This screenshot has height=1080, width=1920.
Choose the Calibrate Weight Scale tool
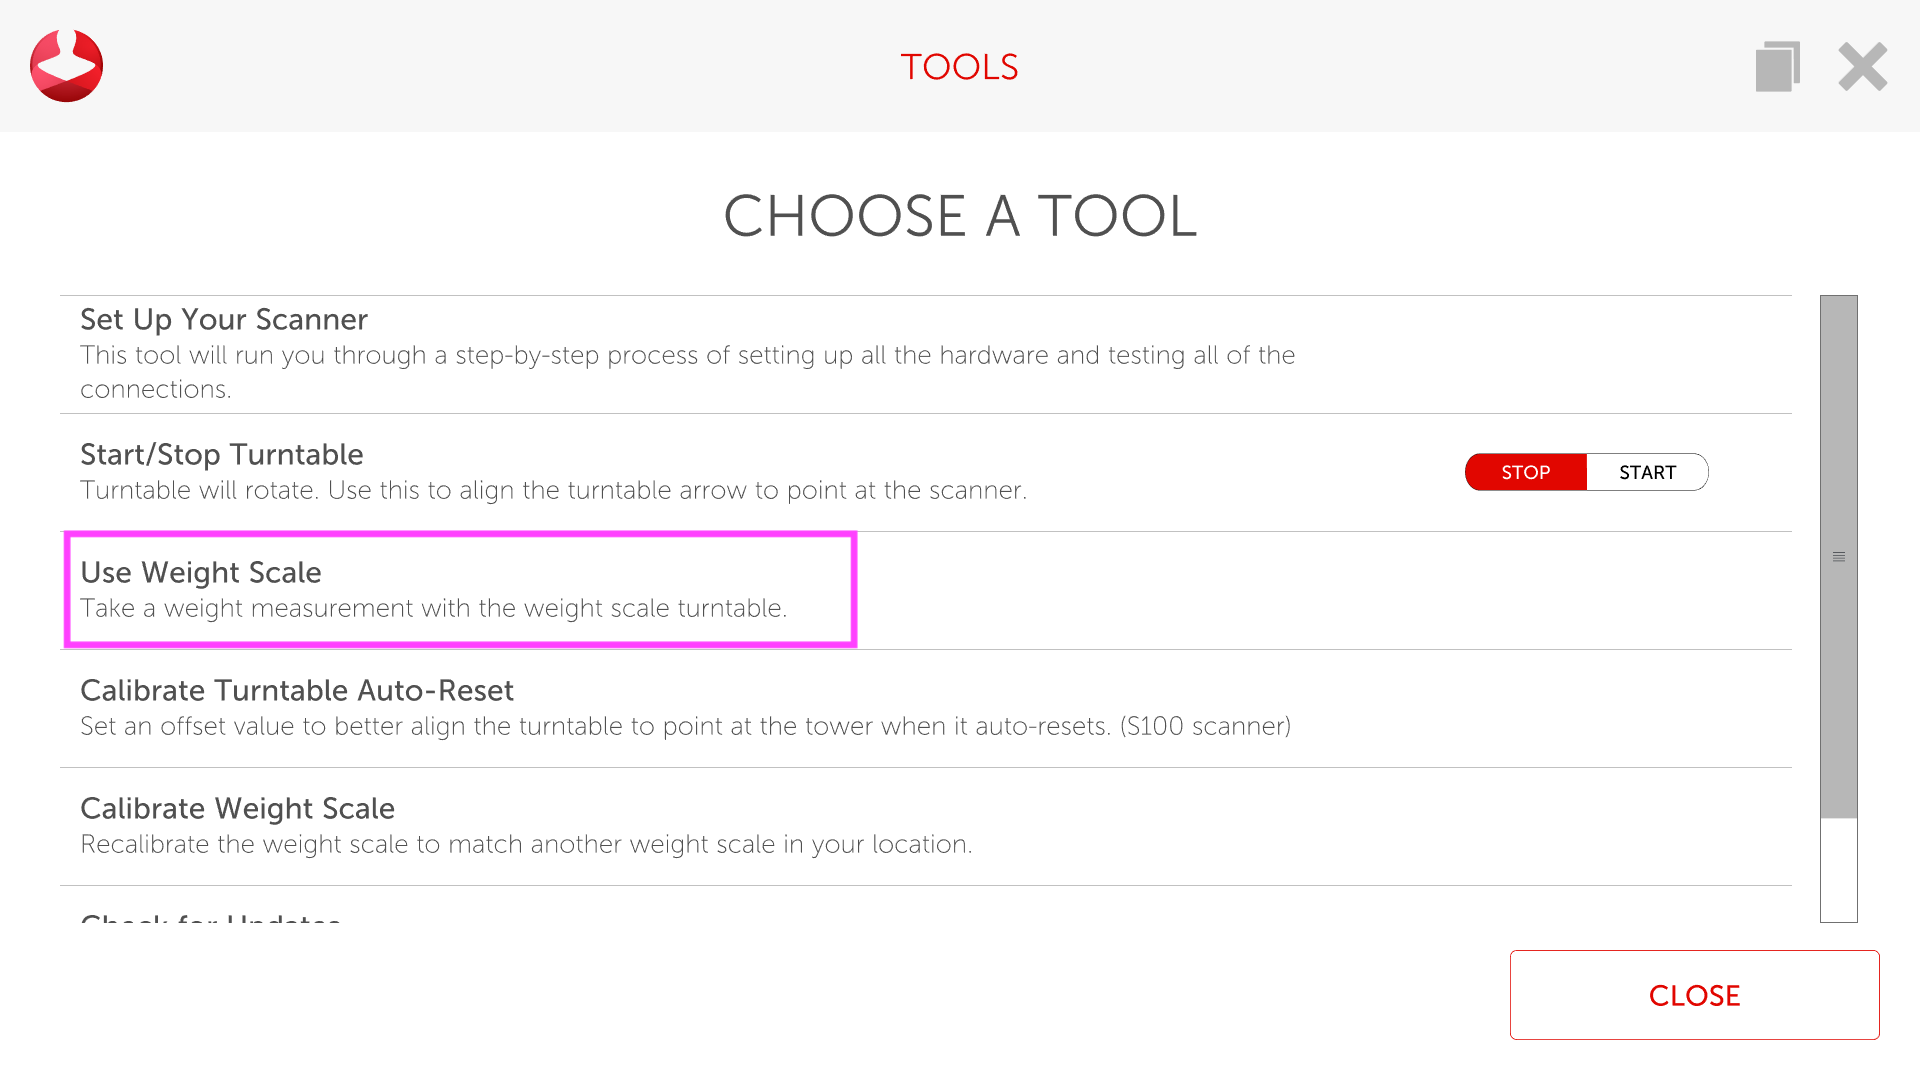237,808
